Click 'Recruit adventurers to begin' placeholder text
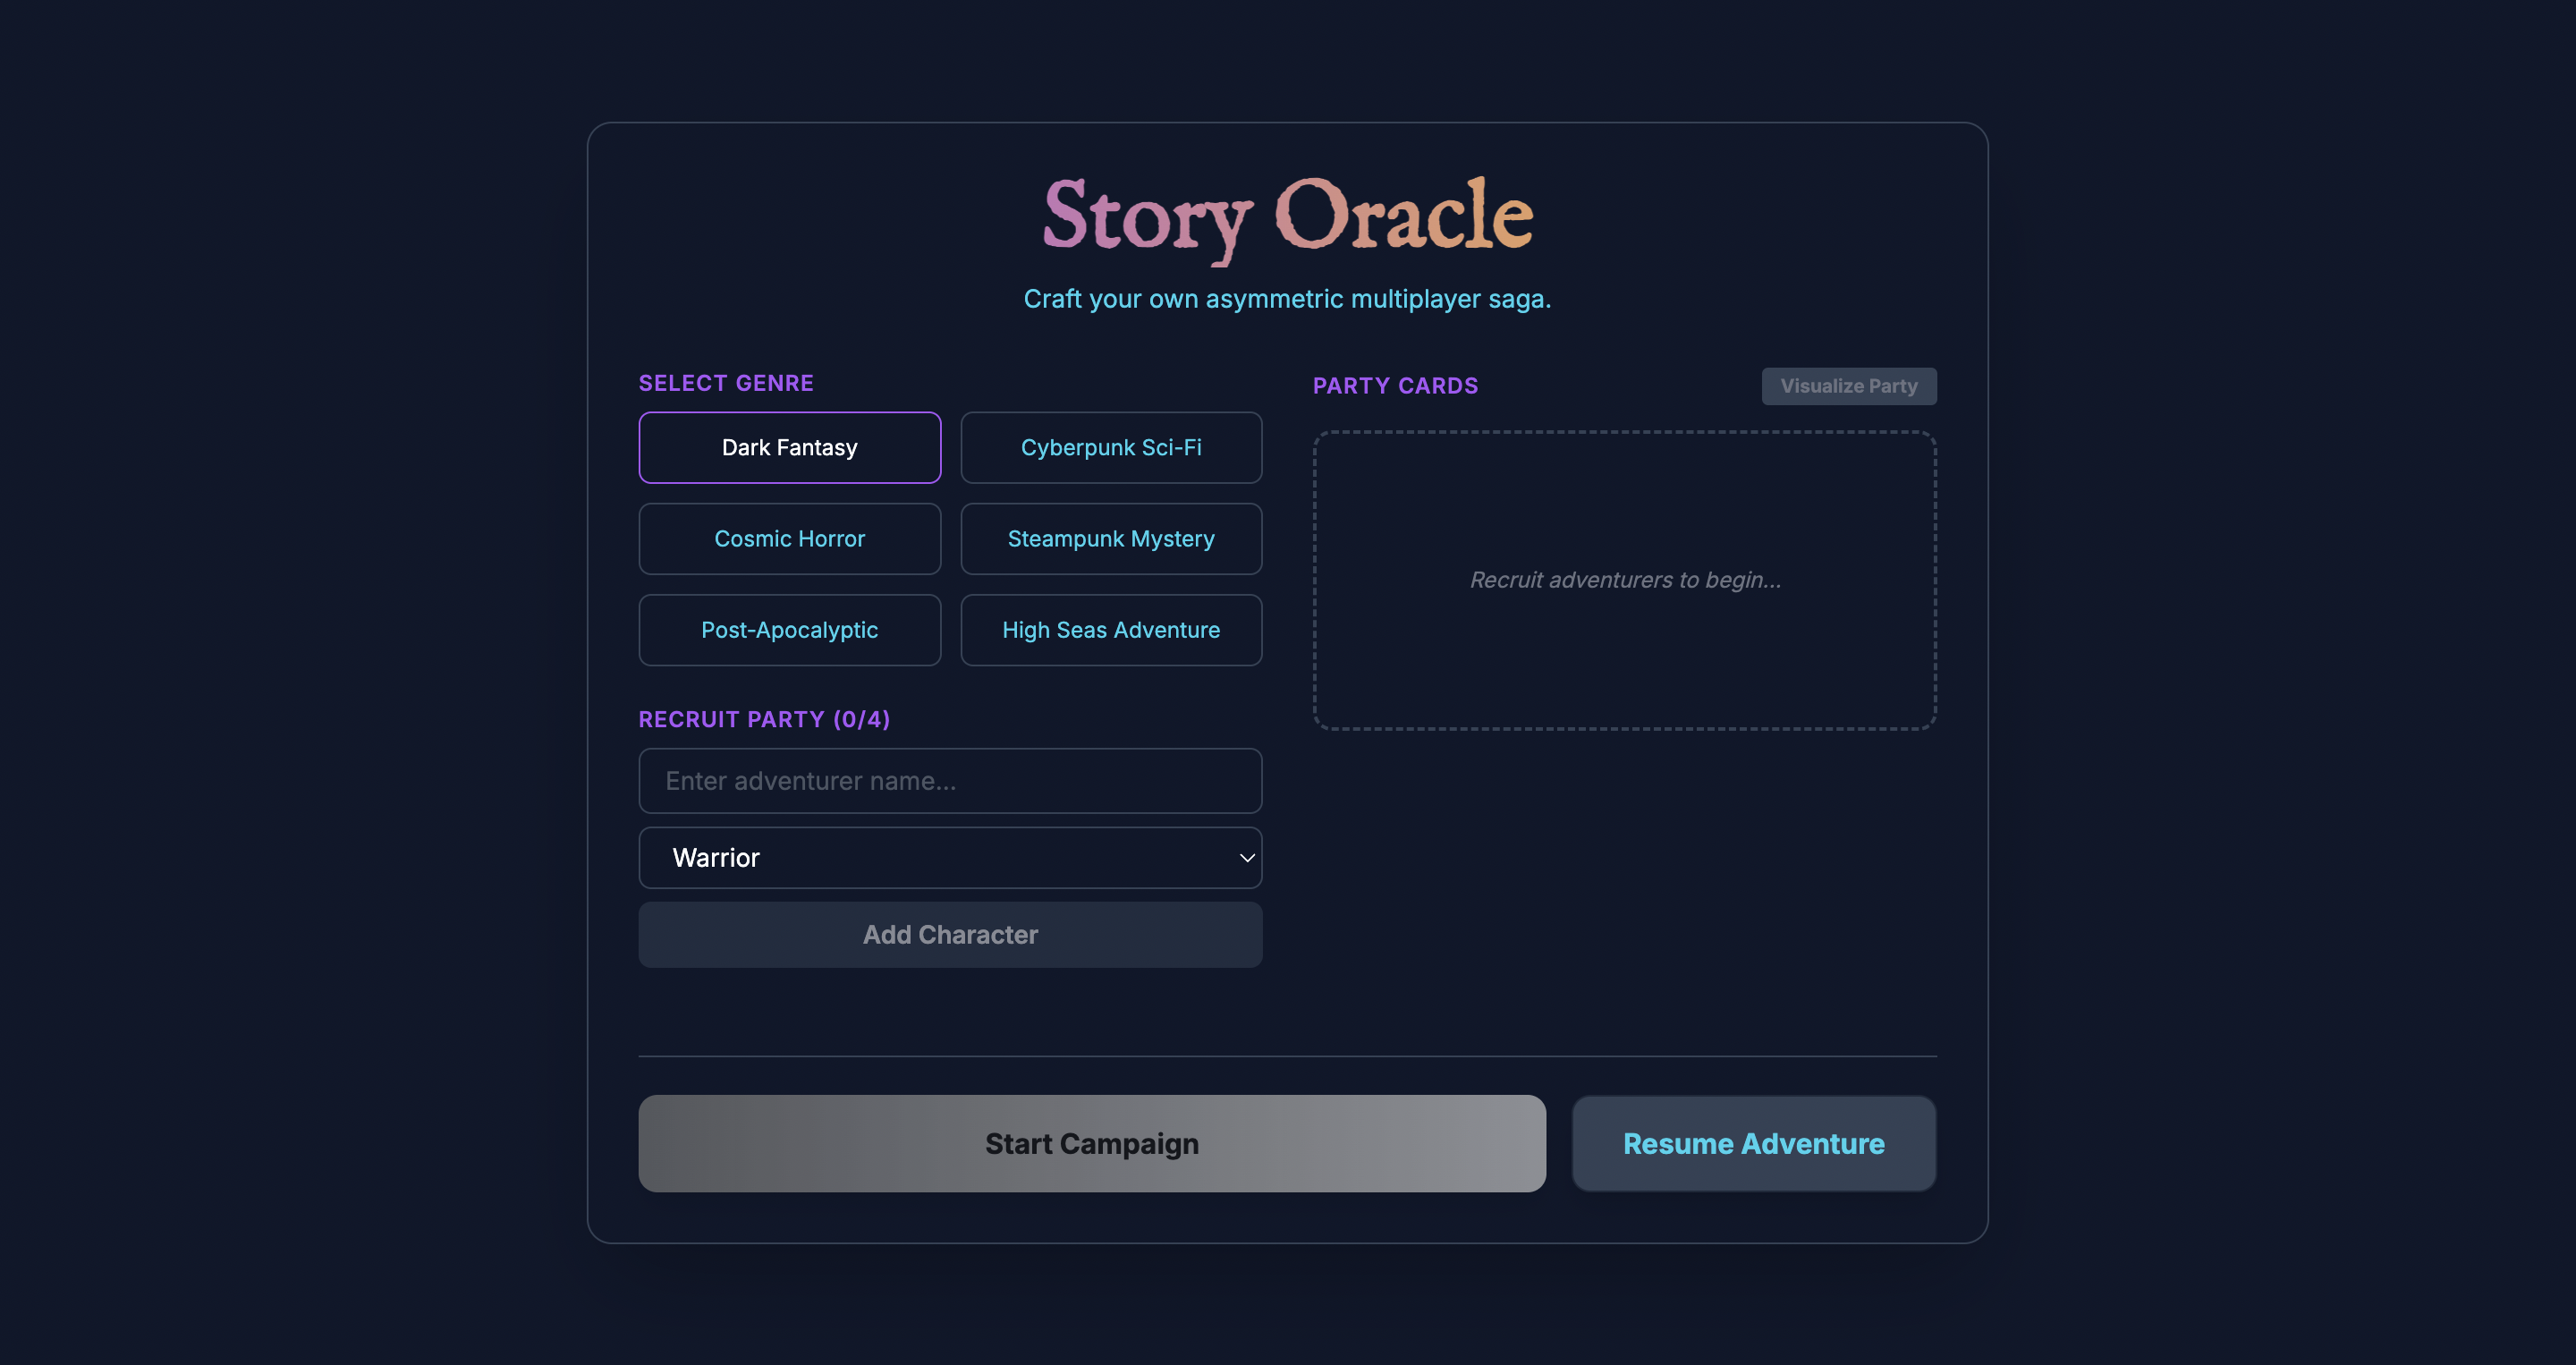The height and width of the screenshot is (1365, 2576). click(1624, 580)
